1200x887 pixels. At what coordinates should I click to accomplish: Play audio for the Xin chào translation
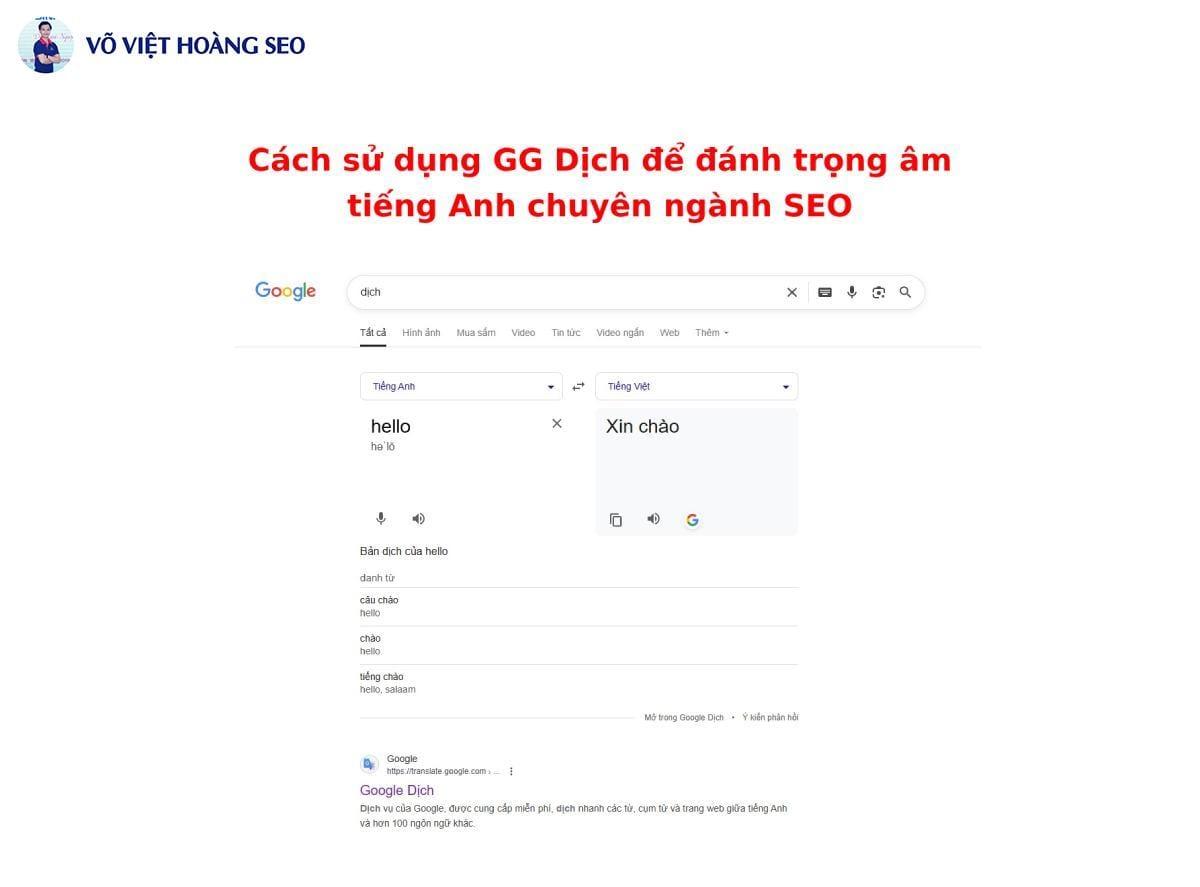[x=653, y=519]
